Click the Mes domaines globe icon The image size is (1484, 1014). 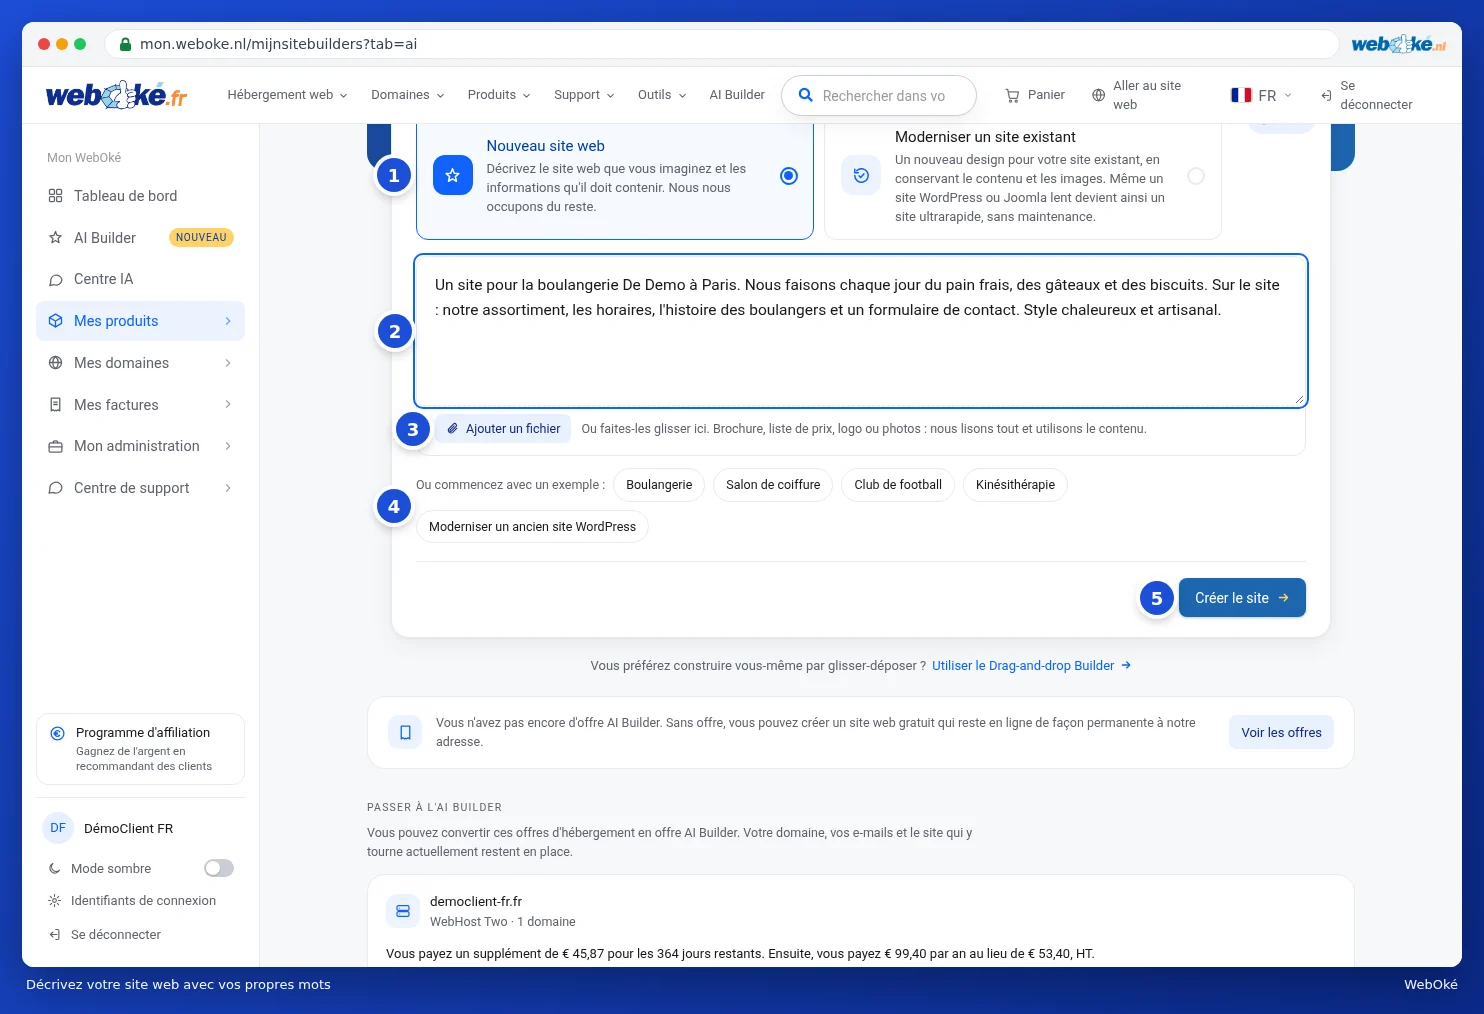coord(55,363)
